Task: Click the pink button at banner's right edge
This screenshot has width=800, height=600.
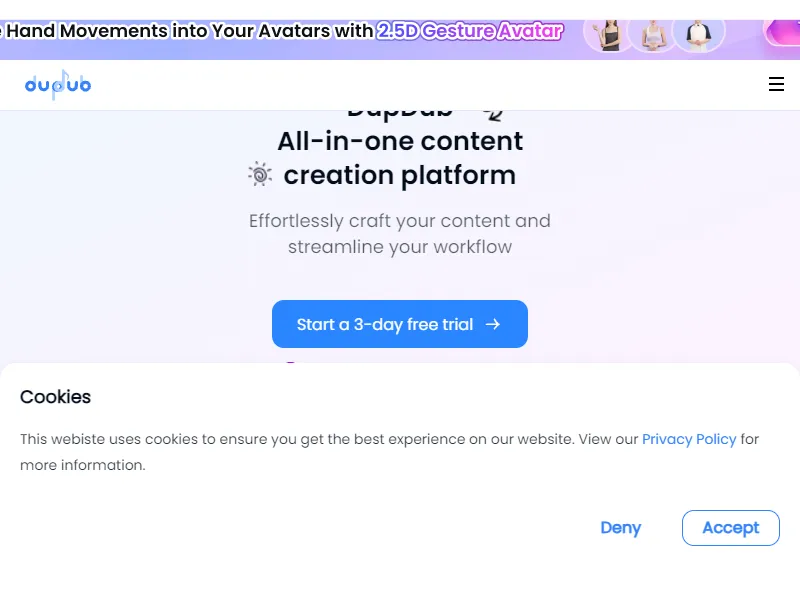Action: coord(782,33)
